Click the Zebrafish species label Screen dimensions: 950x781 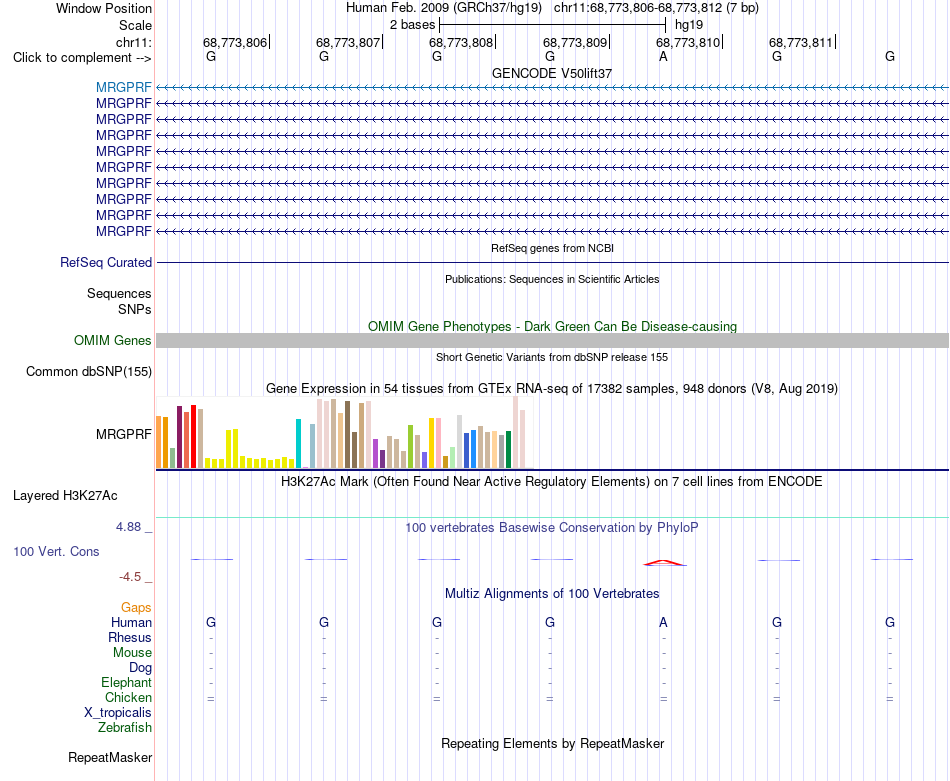pos(125,727)
